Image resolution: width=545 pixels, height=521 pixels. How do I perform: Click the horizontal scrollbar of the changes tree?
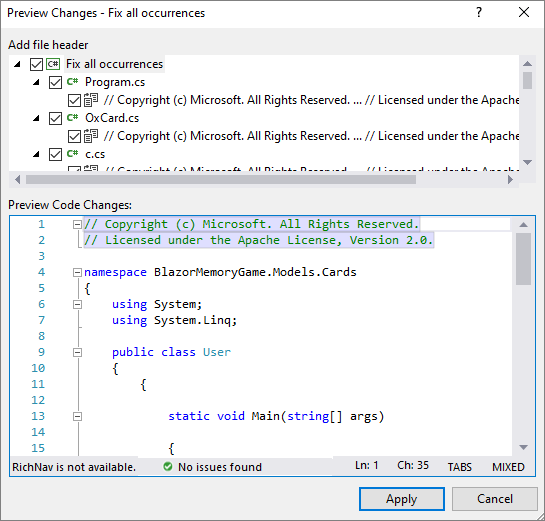tap(221, 180)
